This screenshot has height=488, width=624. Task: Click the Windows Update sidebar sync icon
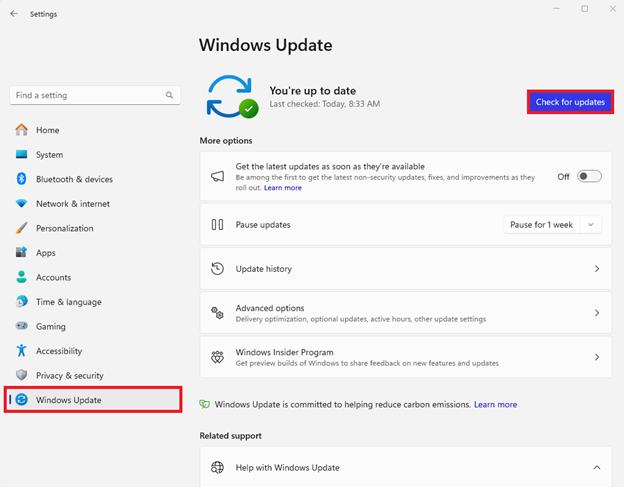pos(21,400)
